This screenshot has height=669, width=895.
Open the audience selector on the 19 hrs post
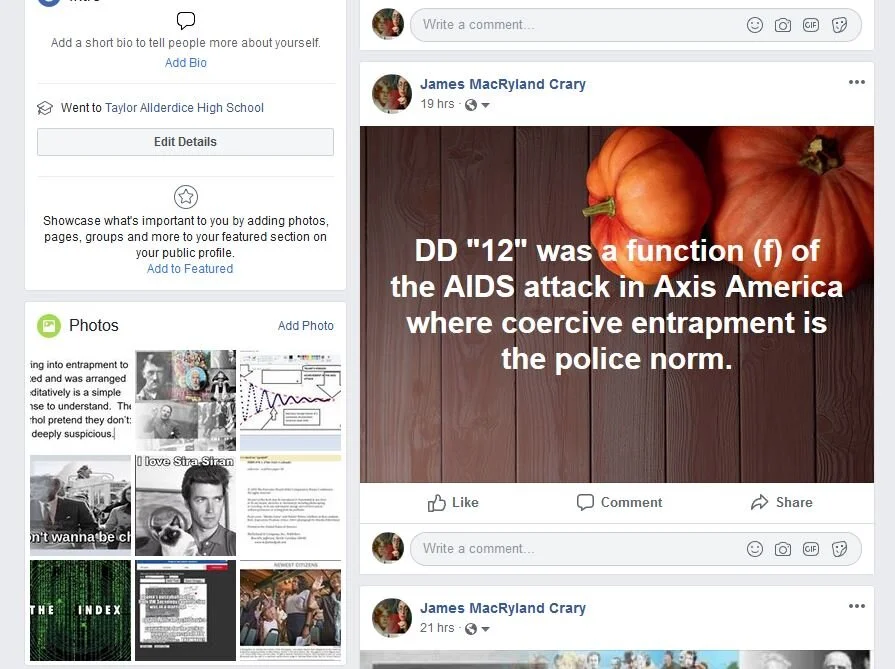[478, 104]
